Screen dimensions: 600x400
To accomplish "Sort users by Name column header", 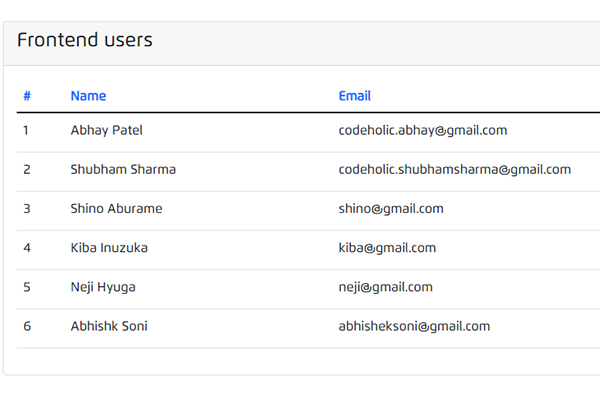I will pyautogui.click(x=88, y=96).
